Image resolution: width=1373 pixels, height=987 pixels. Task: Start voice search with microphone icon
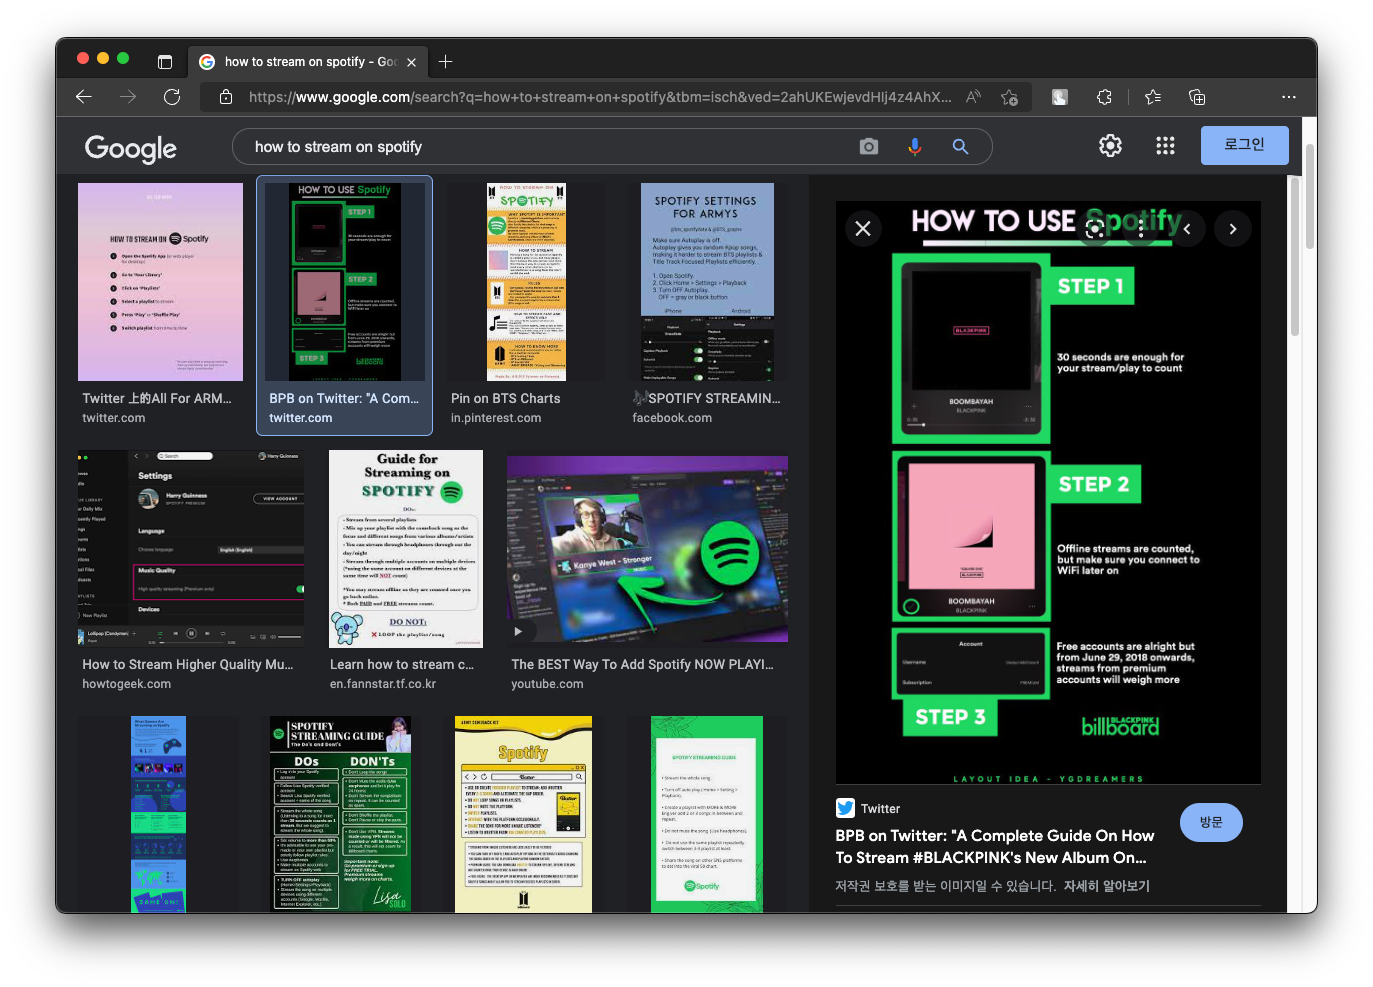(914, 147)
